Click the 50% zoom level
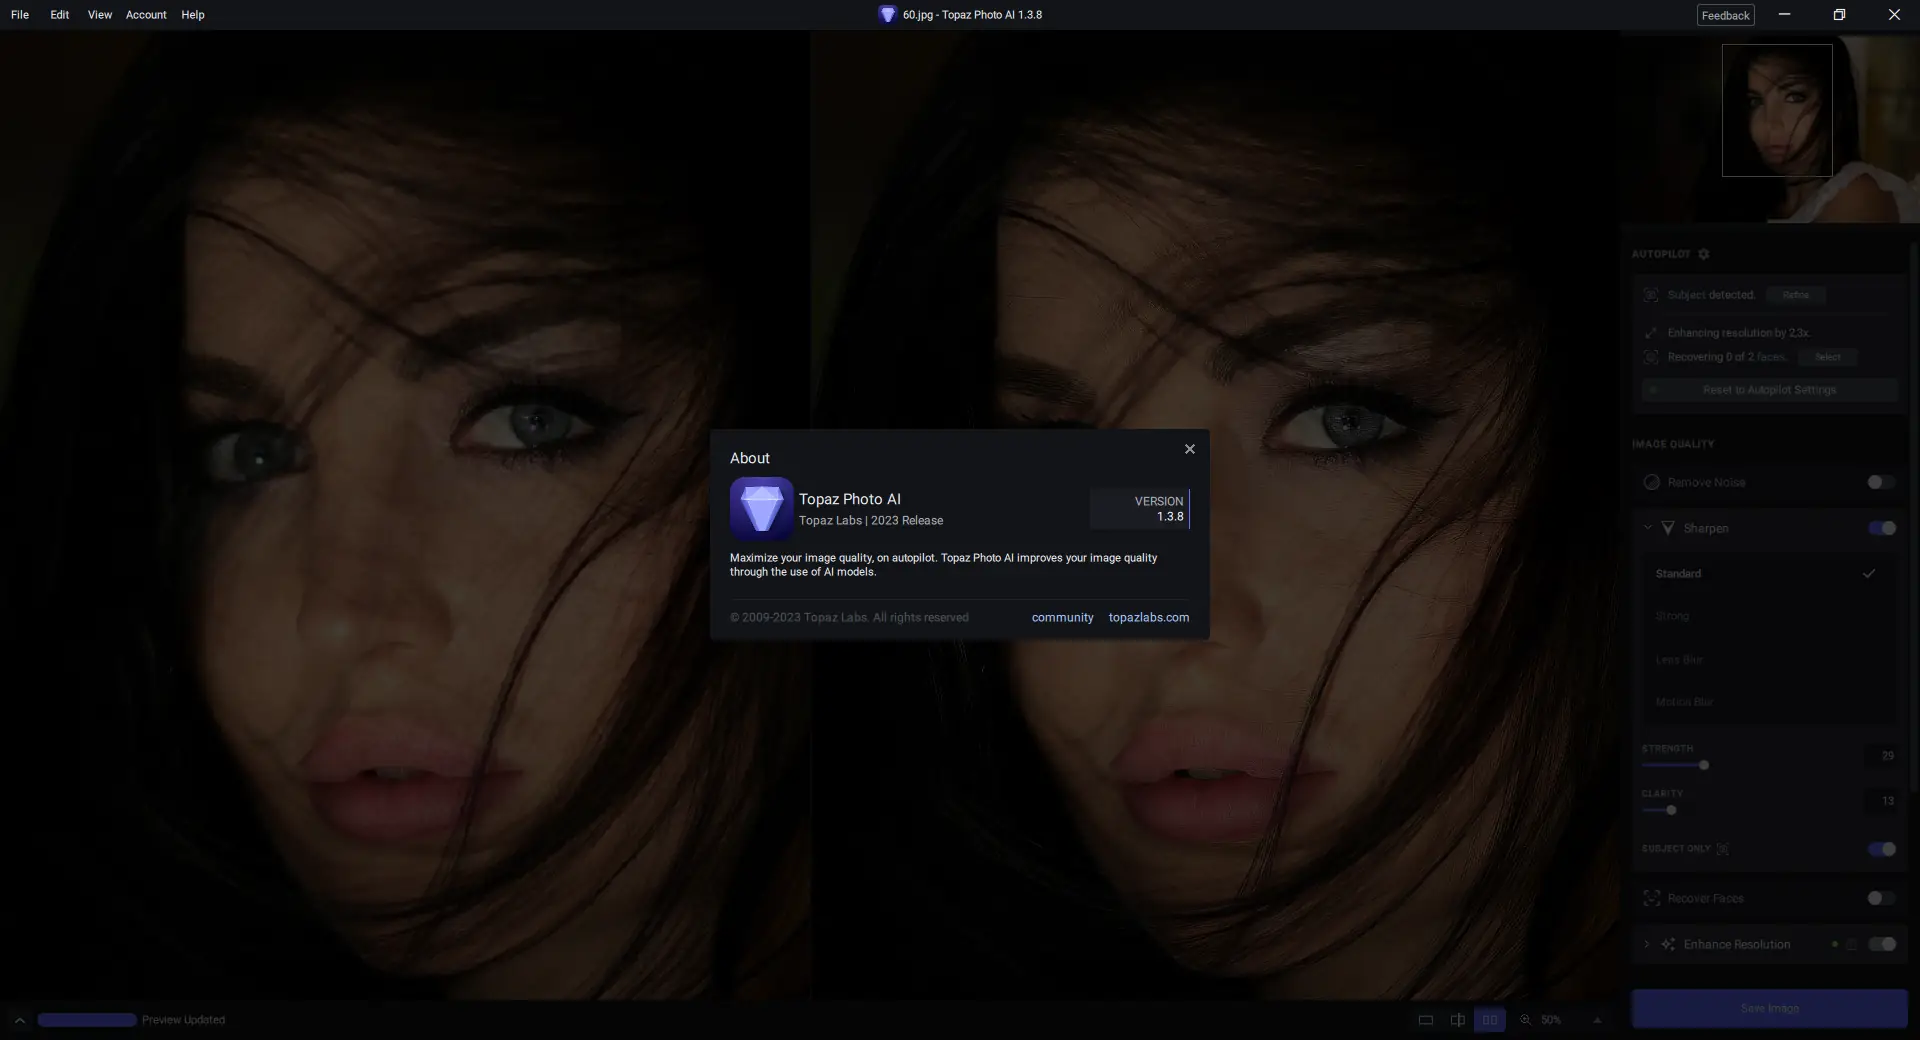Image resolution: width=1920 pixels, height=1040 pixels. 1551,1020
